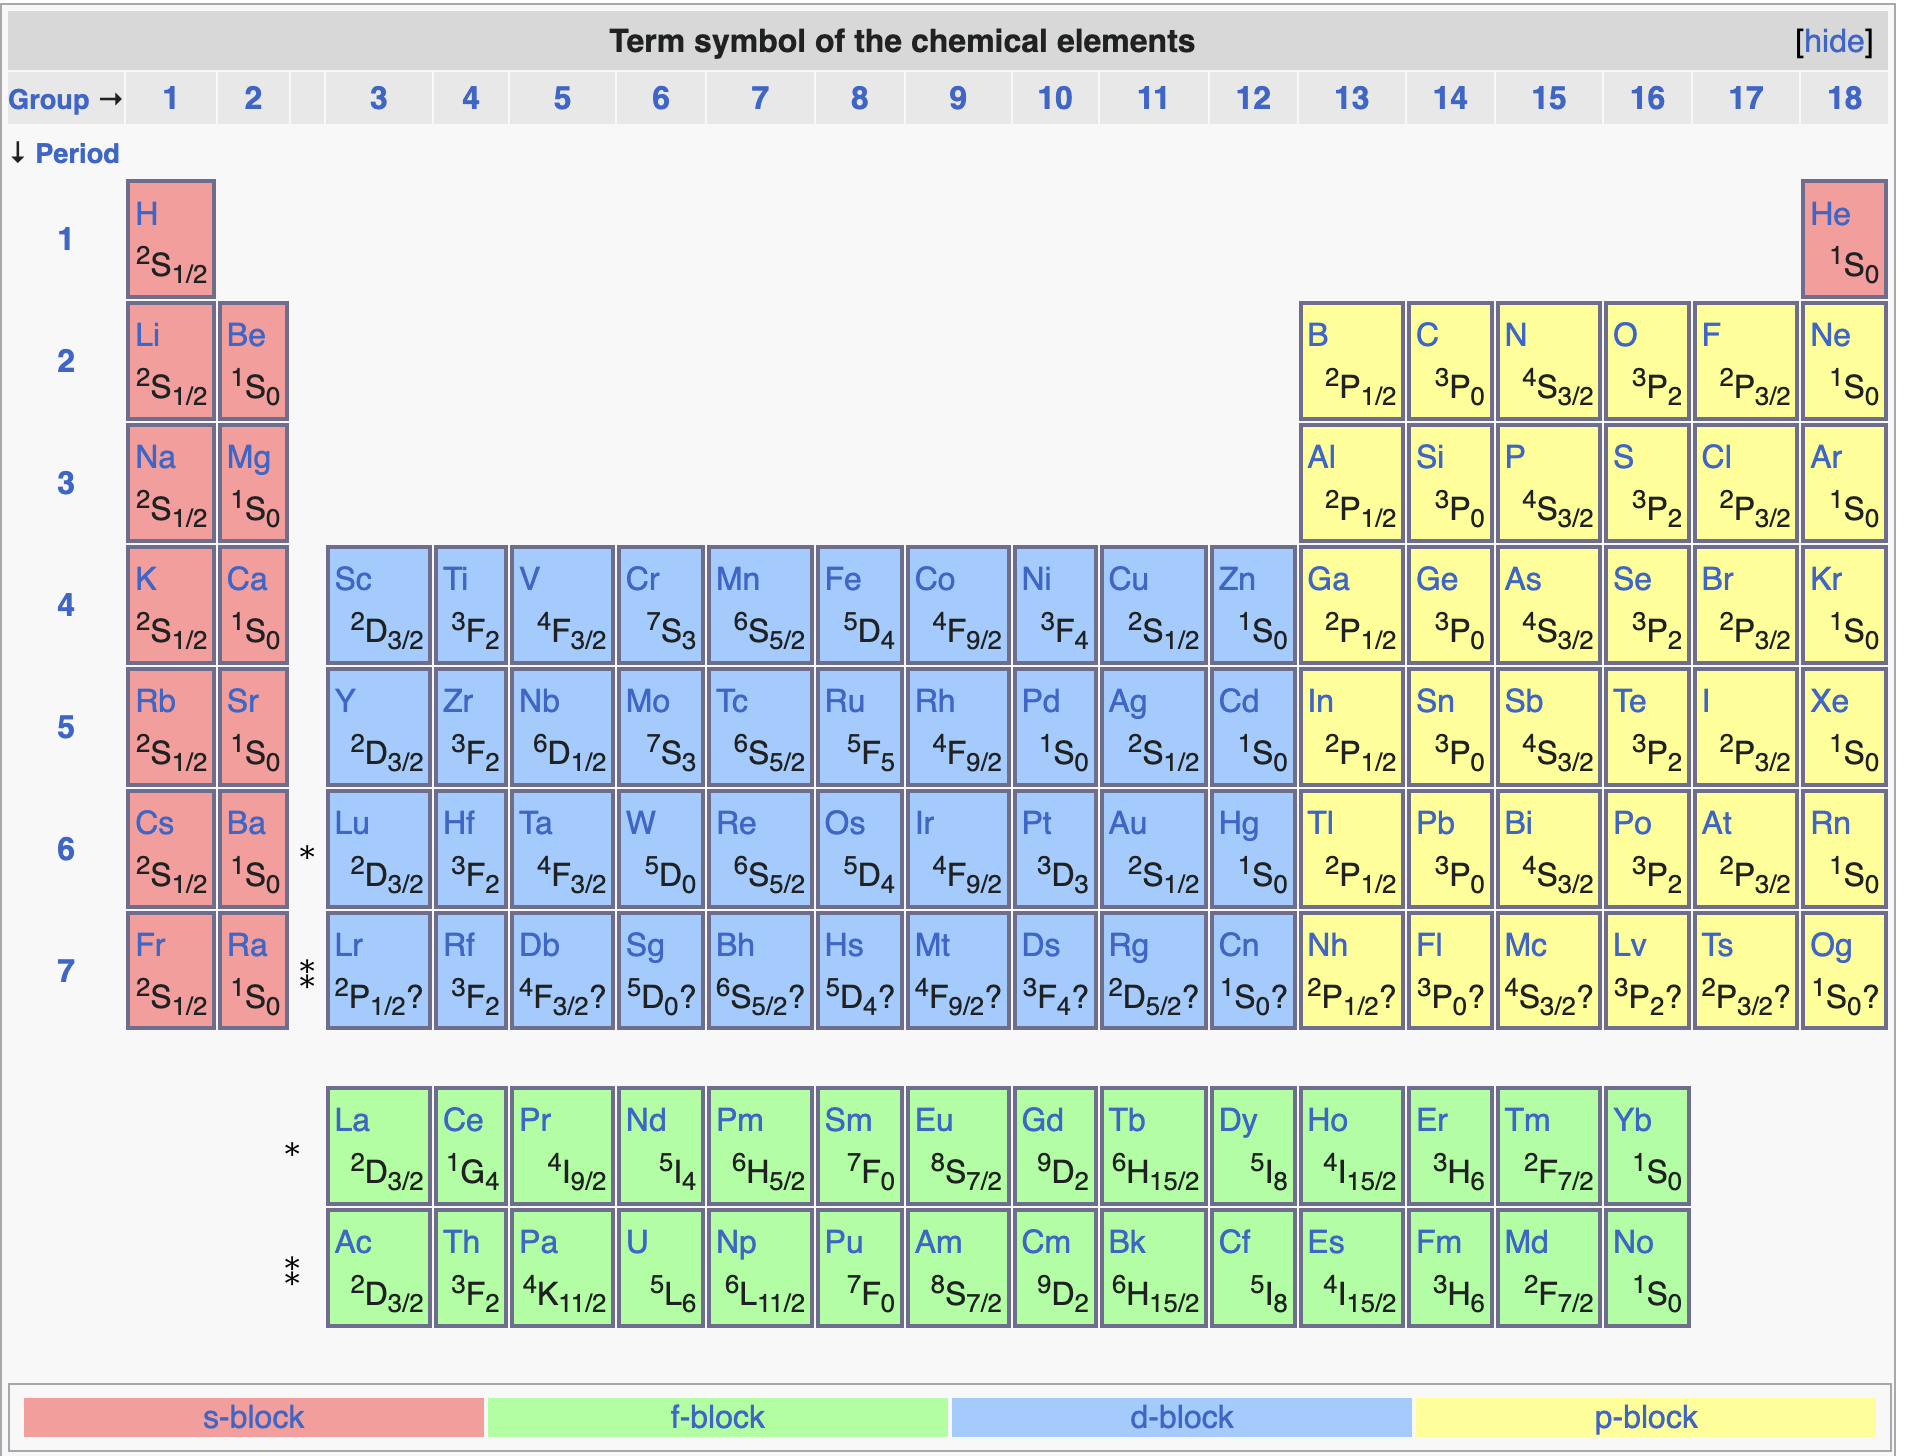Click the Sg seaborgium element link
This screenshot has height=1456, width=1906.
click(x=645, y=945)
